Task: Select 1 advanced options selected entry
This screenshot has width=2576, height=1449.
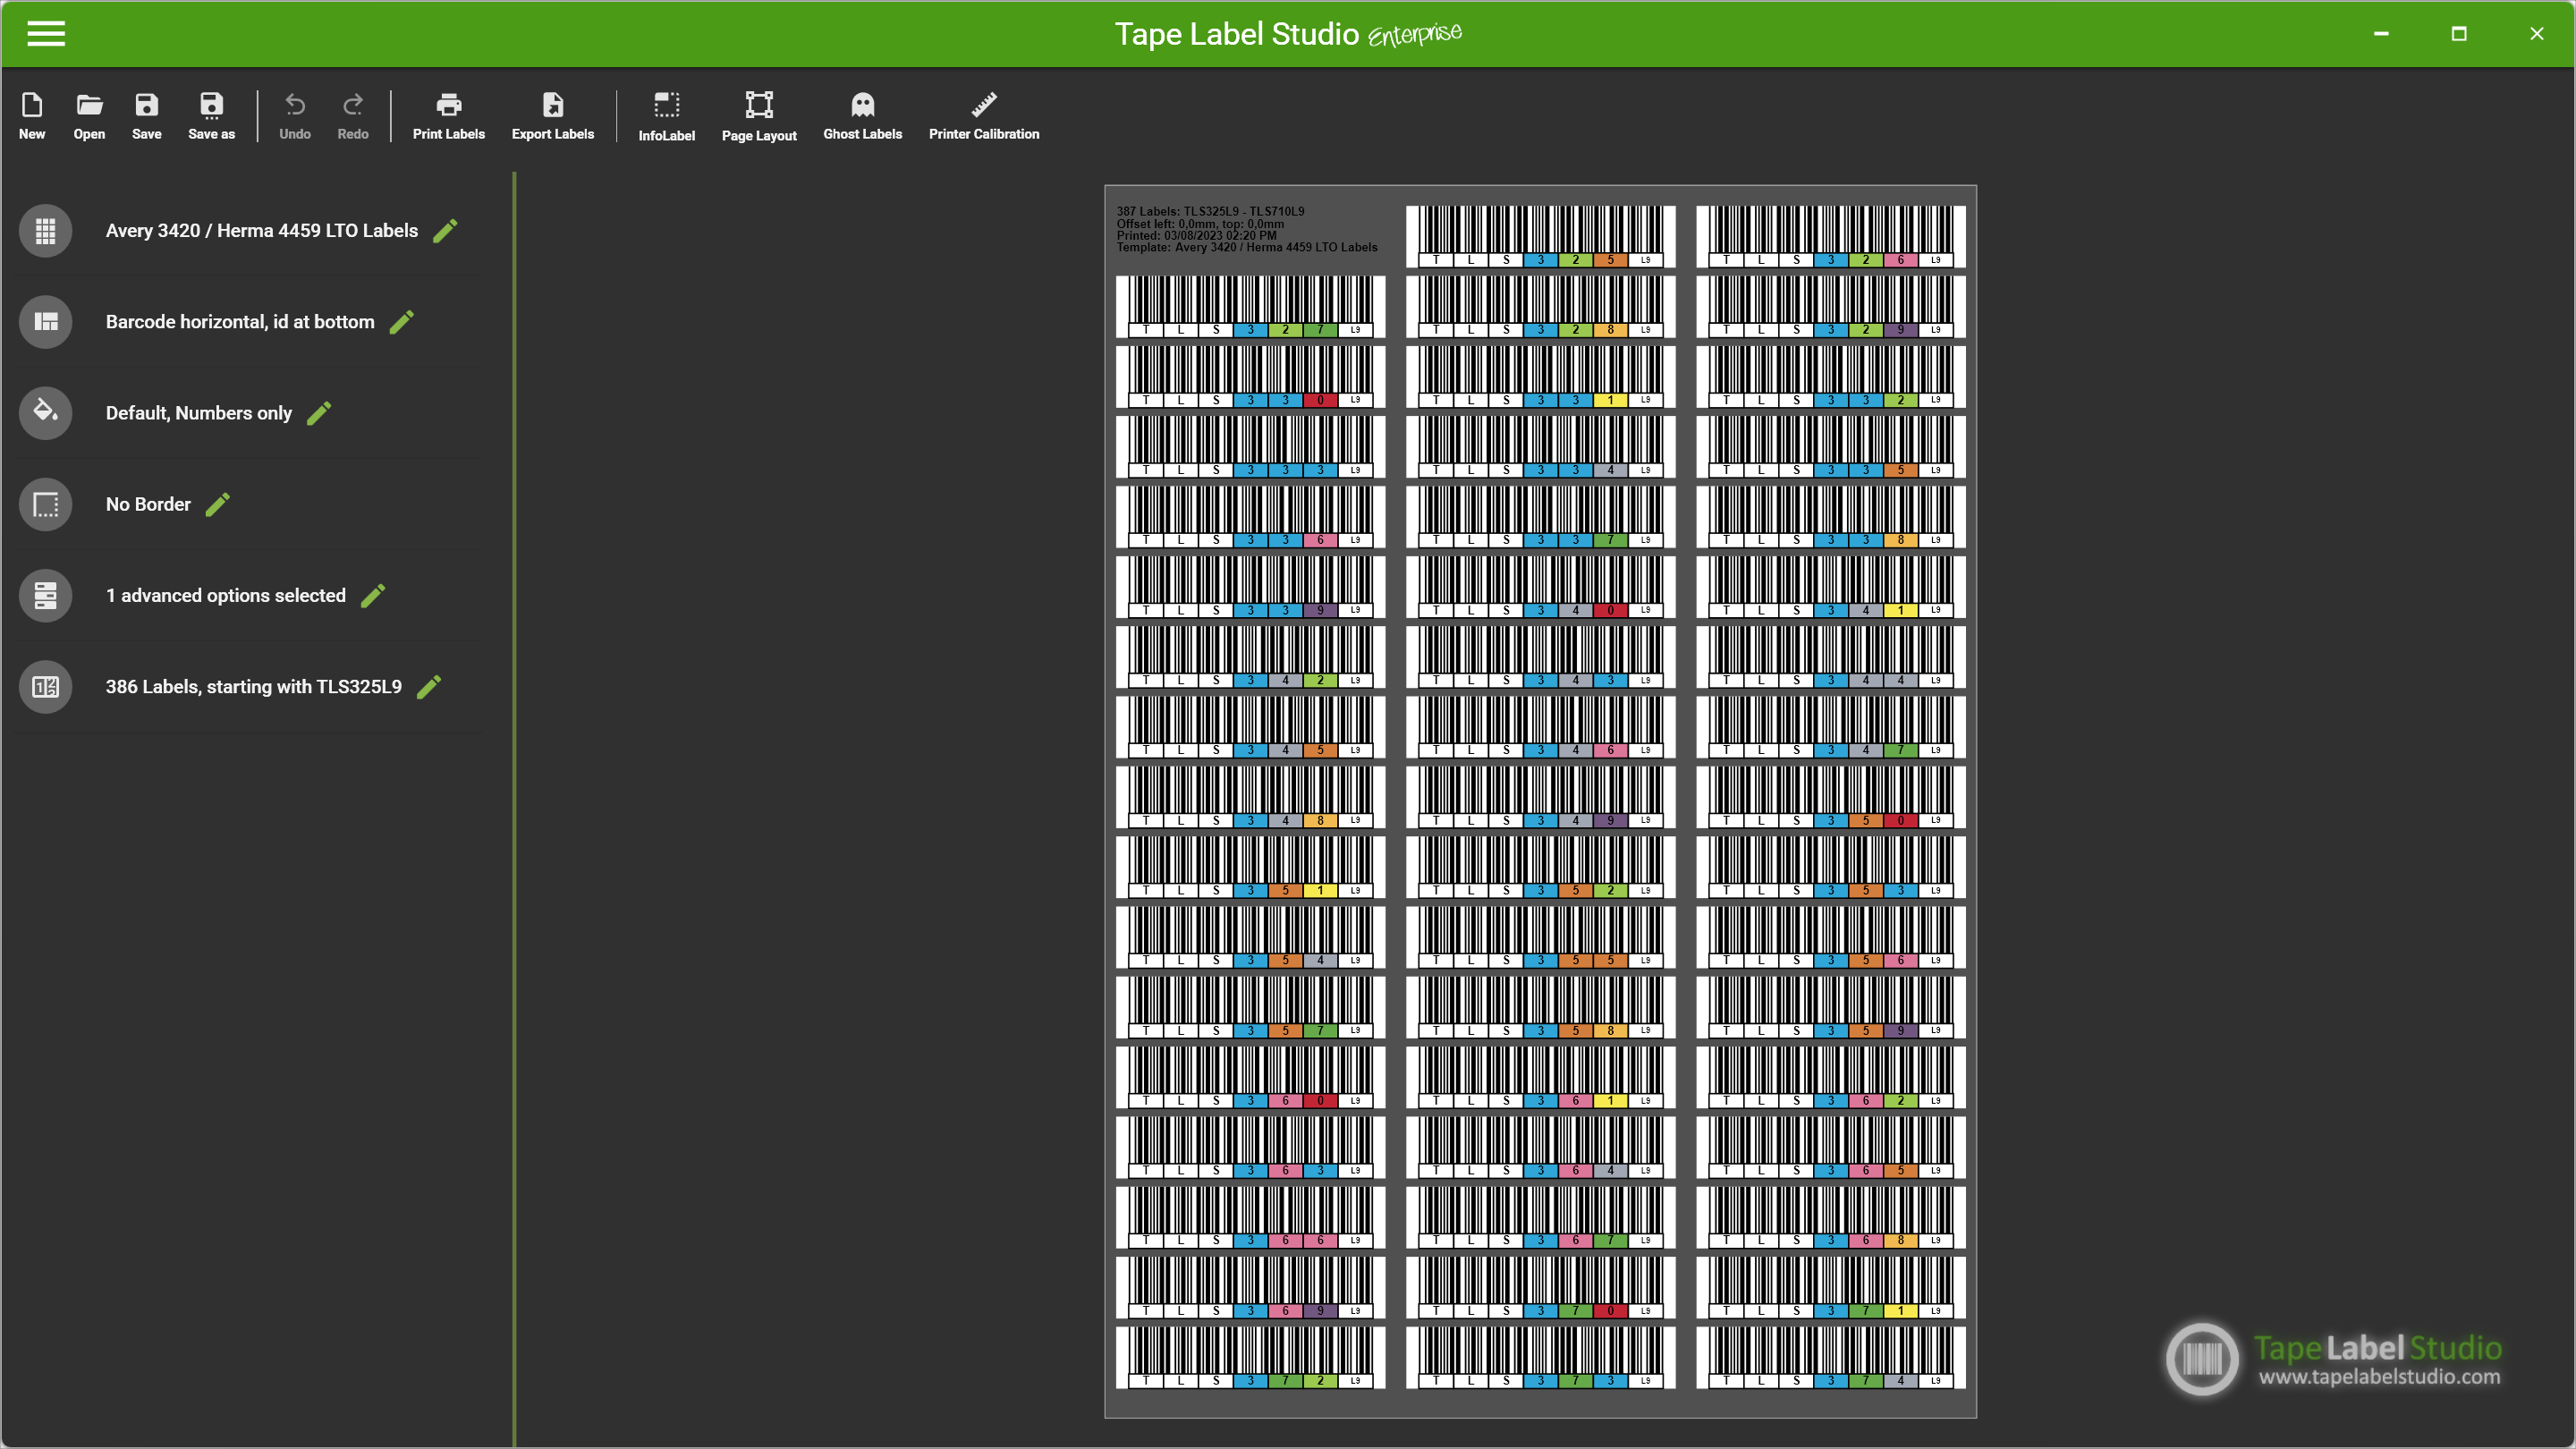Action: click(226, 596)
